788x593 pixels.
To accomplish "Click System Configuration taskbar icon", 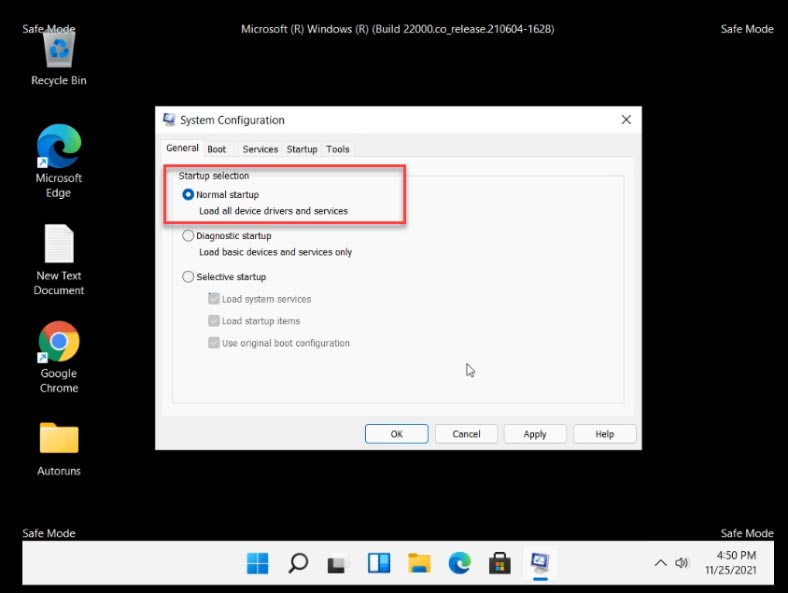I will [x=540, y=563].
